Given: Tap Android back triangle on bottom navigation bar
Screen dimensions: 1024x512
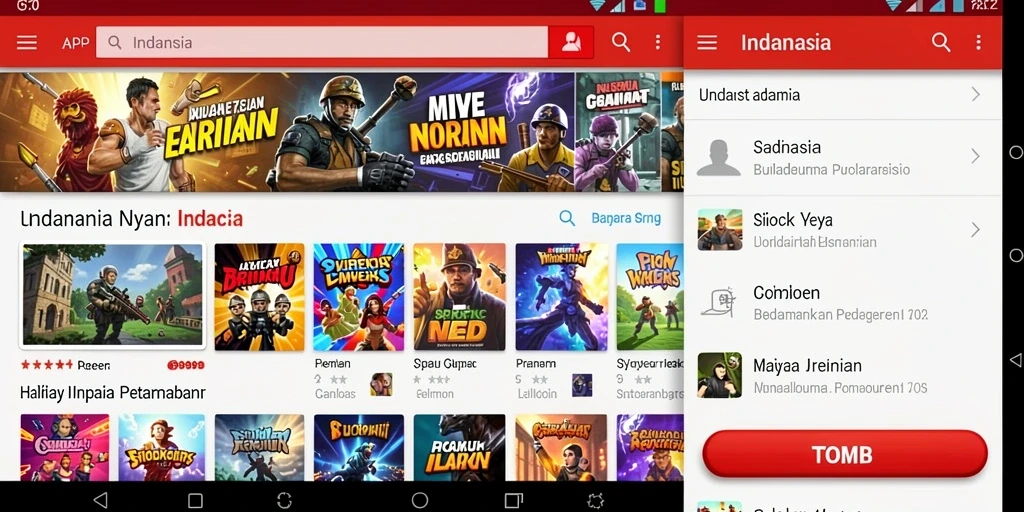Looking at the screenshot, I should [100, 500].
